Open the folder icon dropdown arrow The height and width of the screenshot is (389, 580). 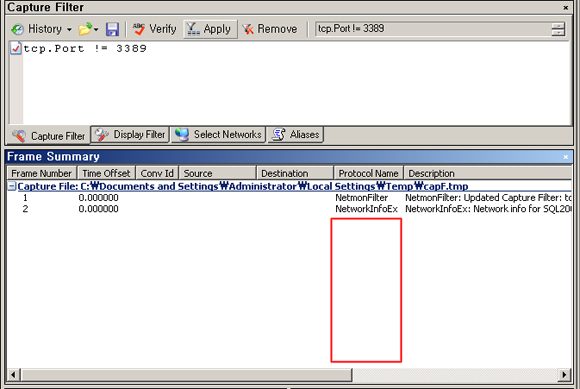(x=96, y=29)
